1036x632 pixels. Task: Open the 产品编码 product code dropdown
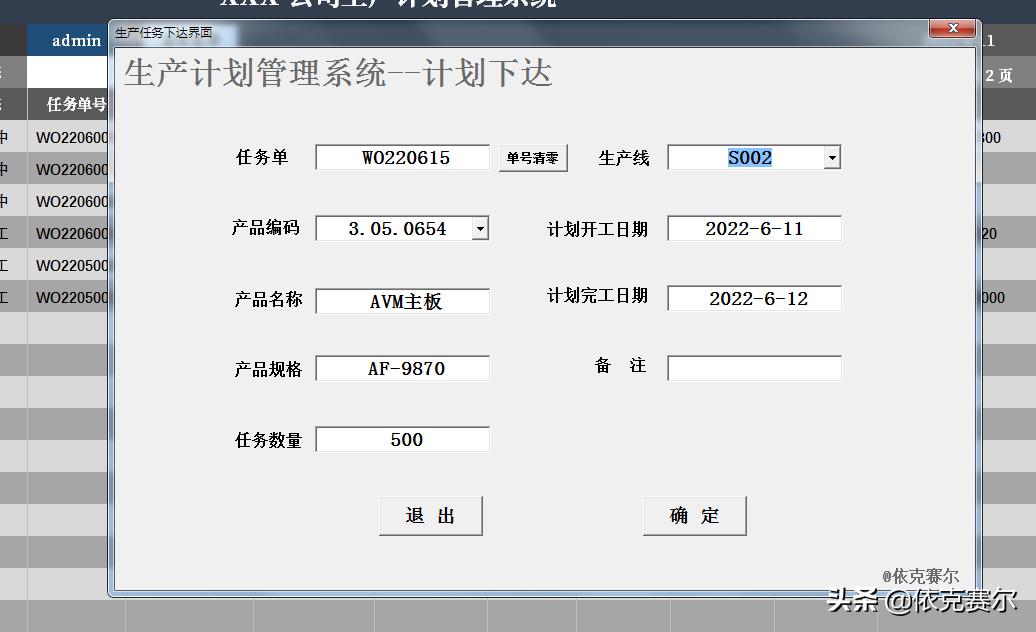coord(479,228)
